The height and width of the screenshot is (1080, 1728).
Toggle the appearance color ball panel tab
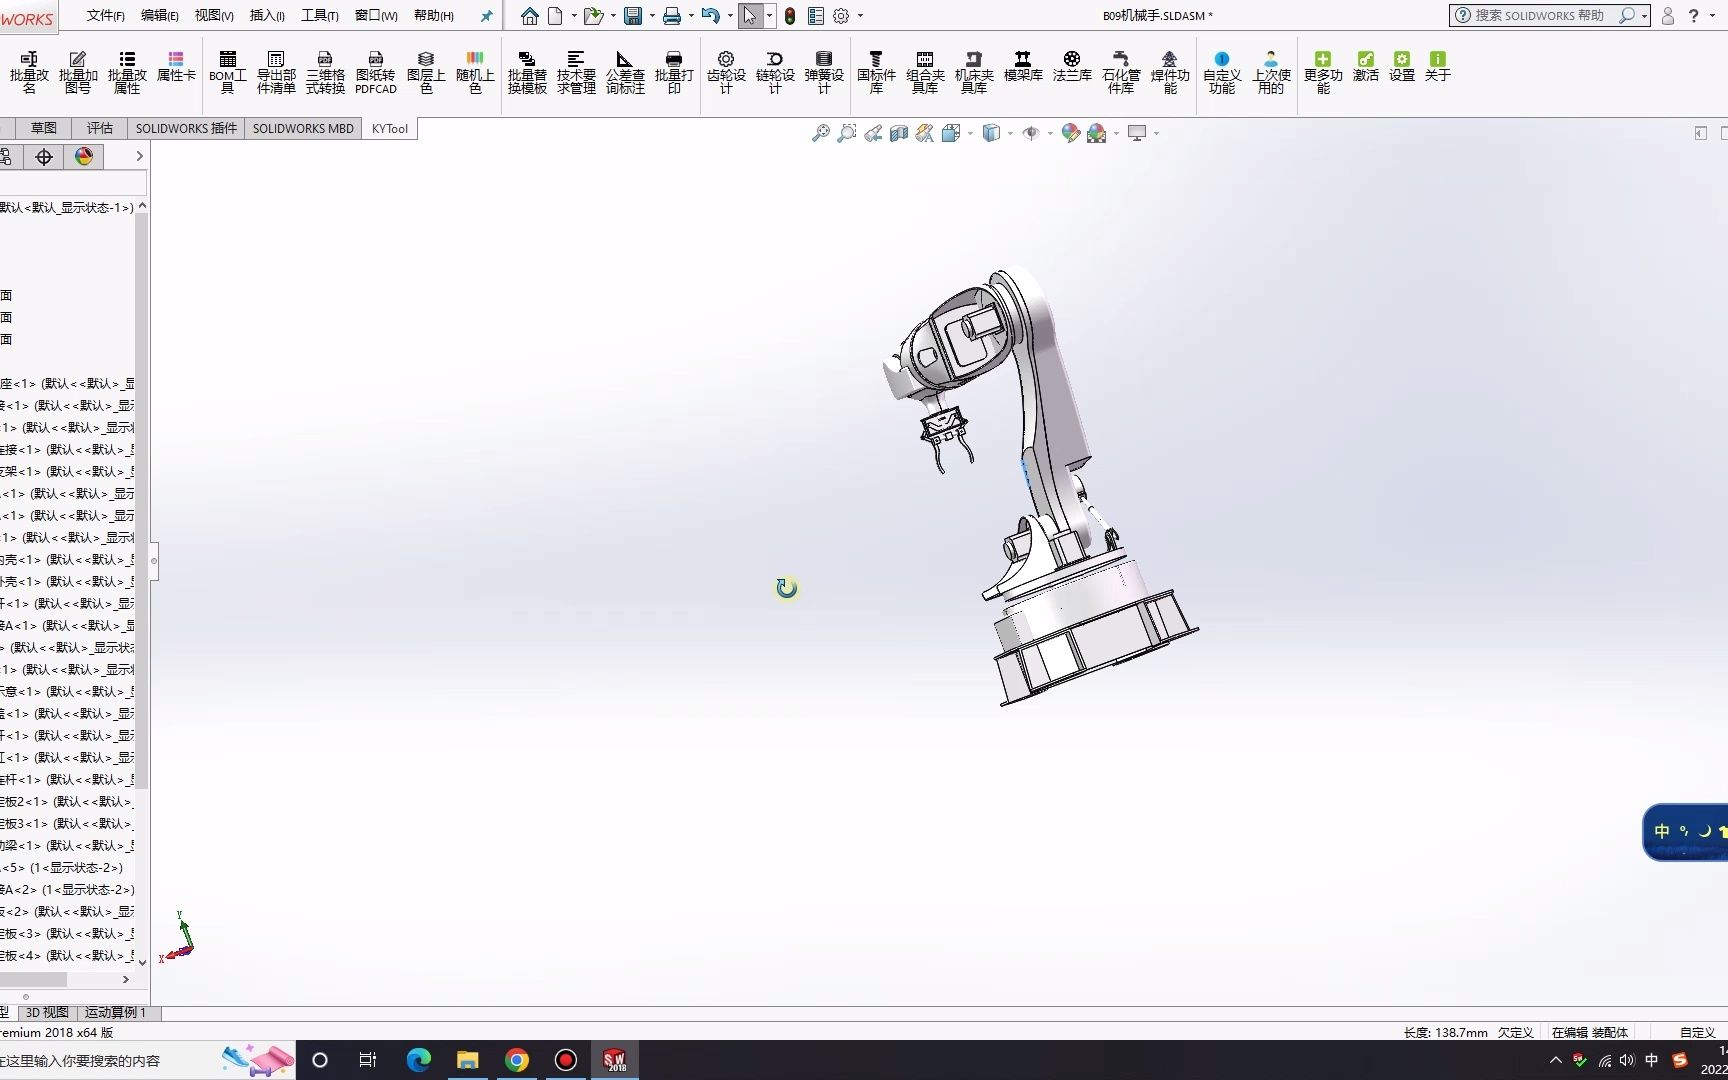click(x=84, y=156)
